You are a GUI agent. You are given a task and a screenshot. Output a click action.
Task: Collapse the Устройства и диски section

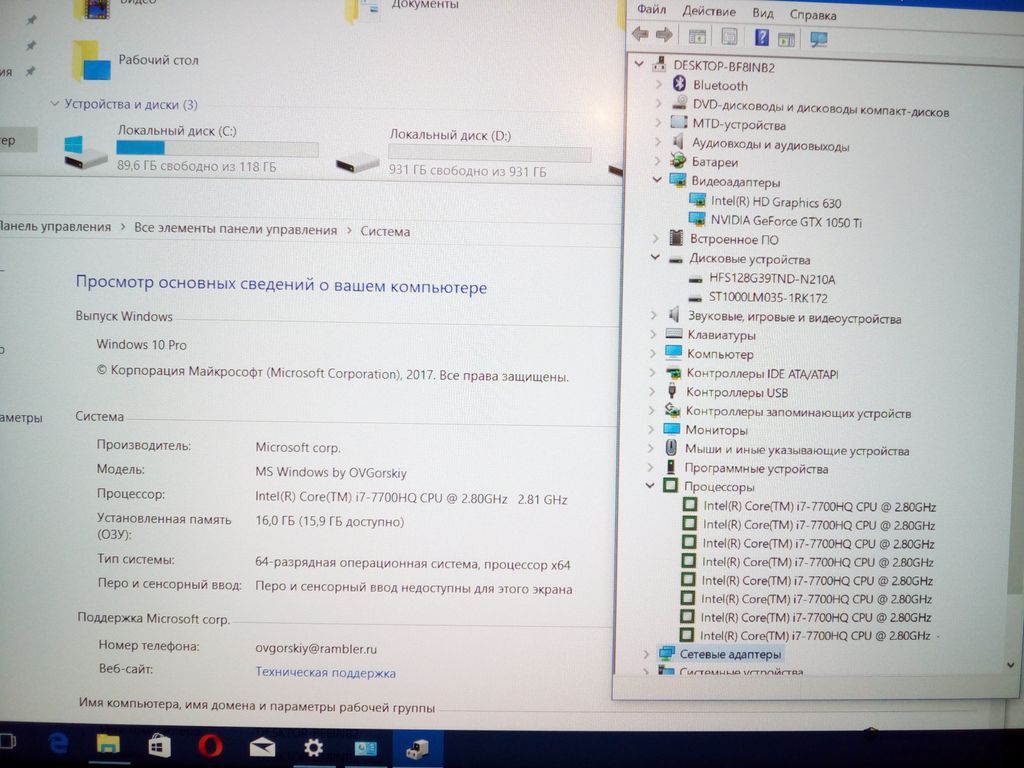[x=54, y=104]
